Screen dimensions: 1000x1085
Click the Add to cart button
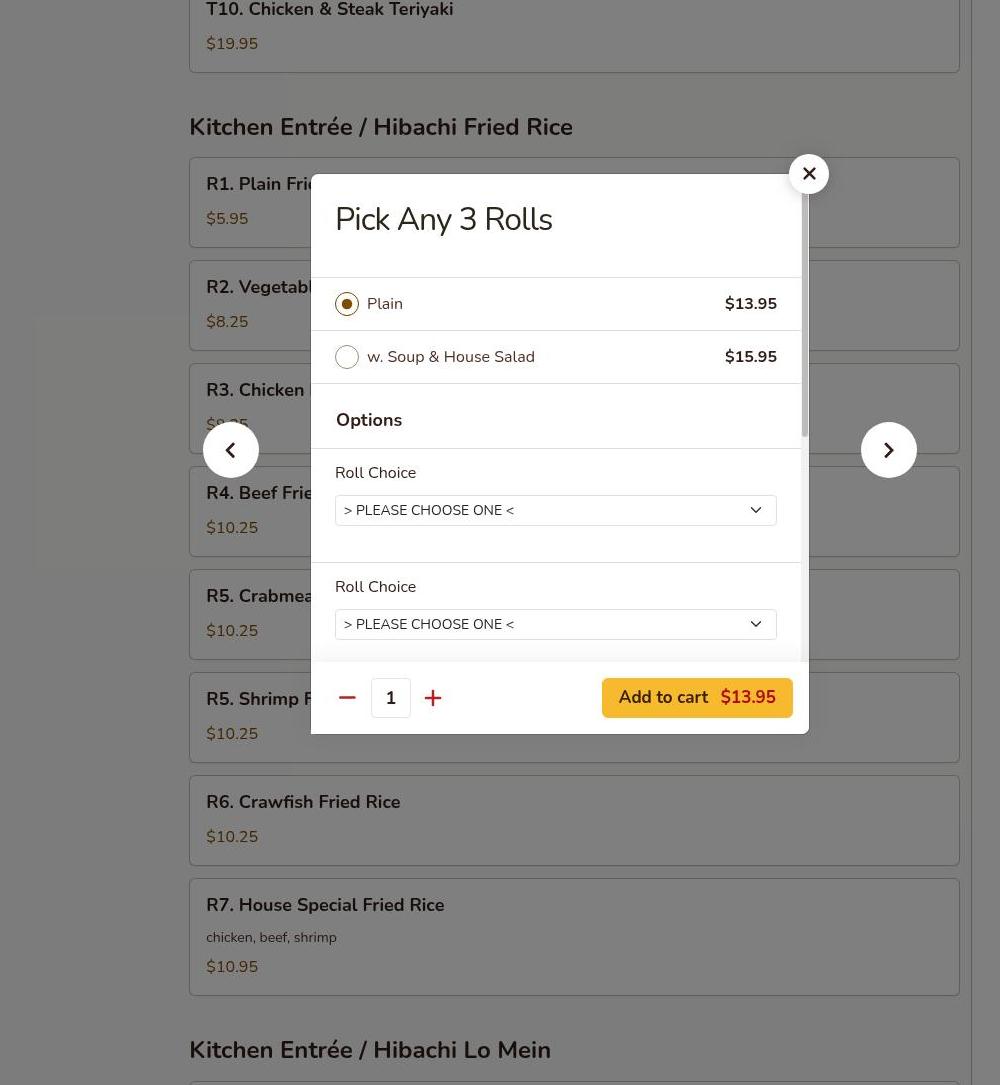(697, 698)
